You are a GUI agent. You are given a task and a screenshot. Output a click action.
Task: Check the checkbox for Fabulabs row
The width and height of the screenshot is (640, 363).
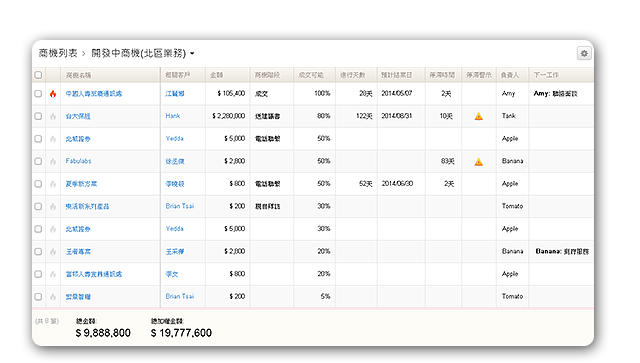coord(38,161)
